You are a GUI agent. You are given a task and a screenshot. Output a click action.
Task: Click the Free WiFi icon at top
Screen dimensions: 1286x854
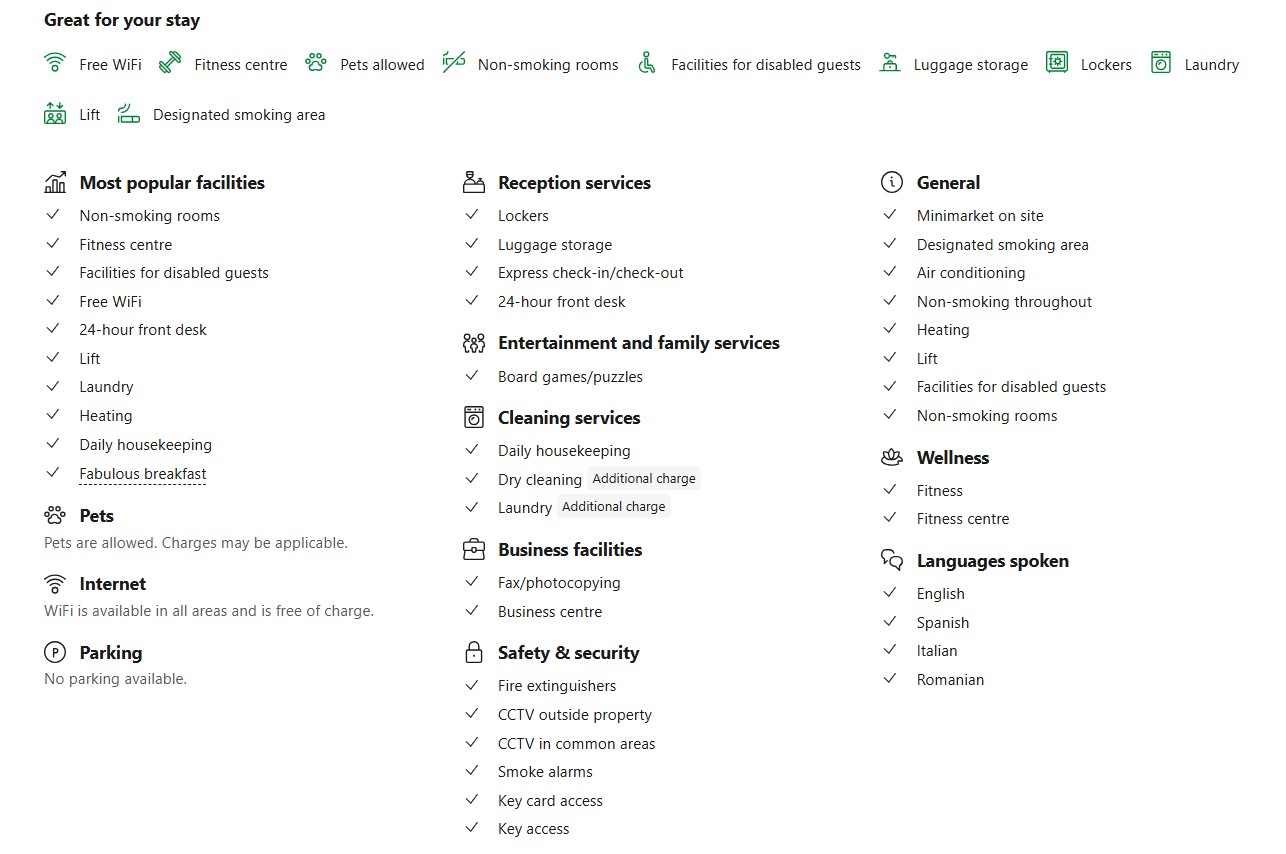pyautogui.click(x=55, y=63)
